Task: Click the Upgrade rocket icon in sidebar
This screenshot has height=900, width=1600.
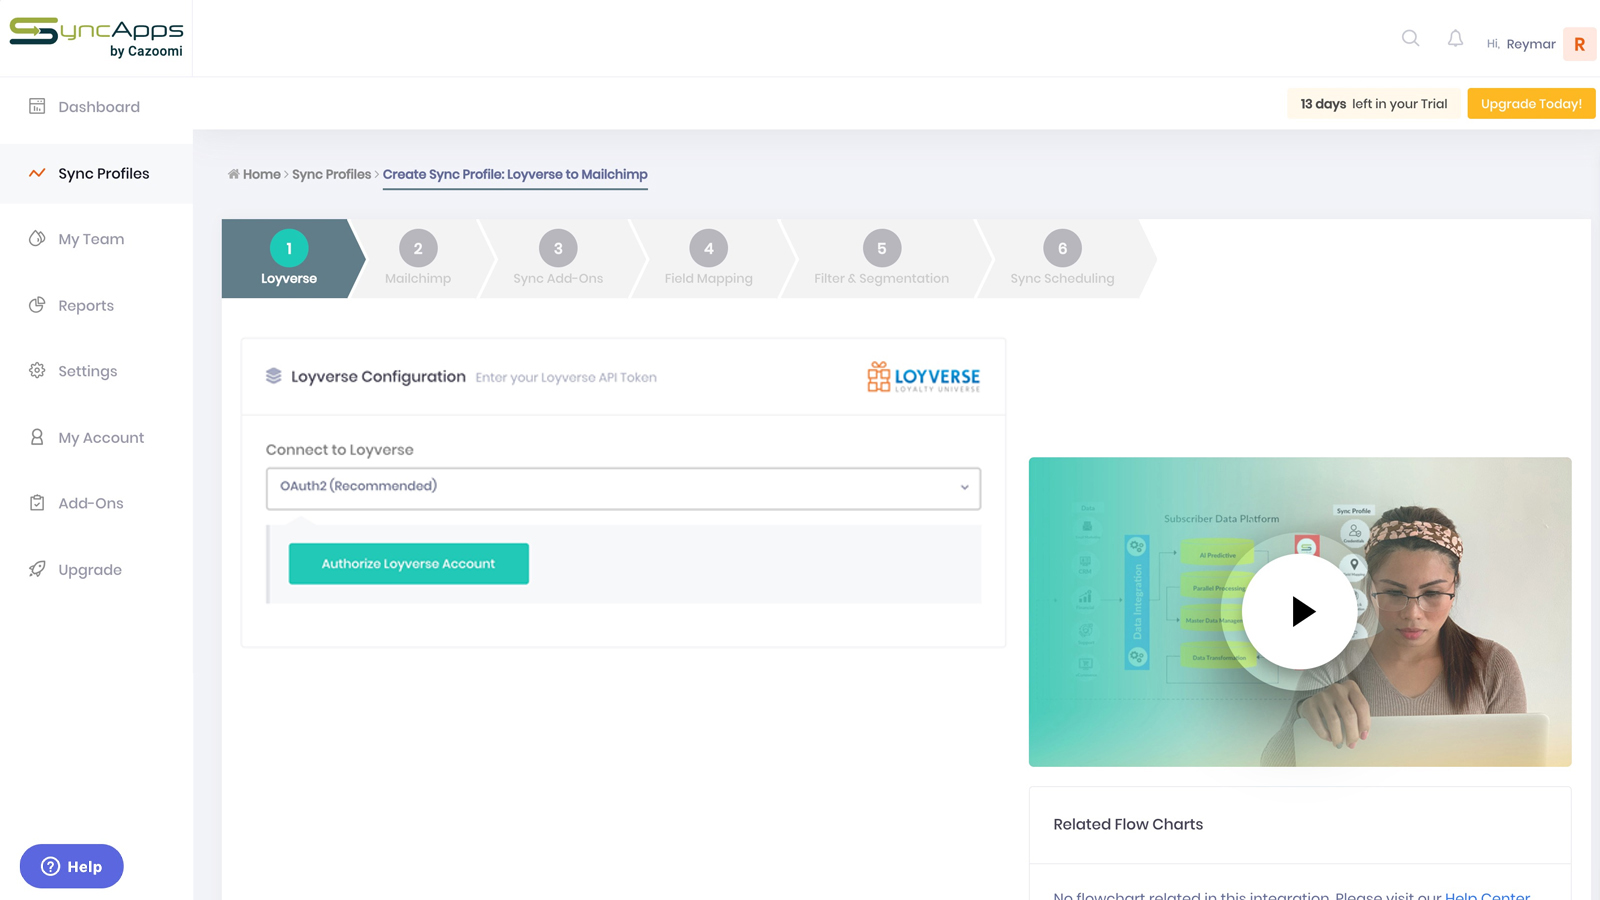Action: [x=36, y=569]
